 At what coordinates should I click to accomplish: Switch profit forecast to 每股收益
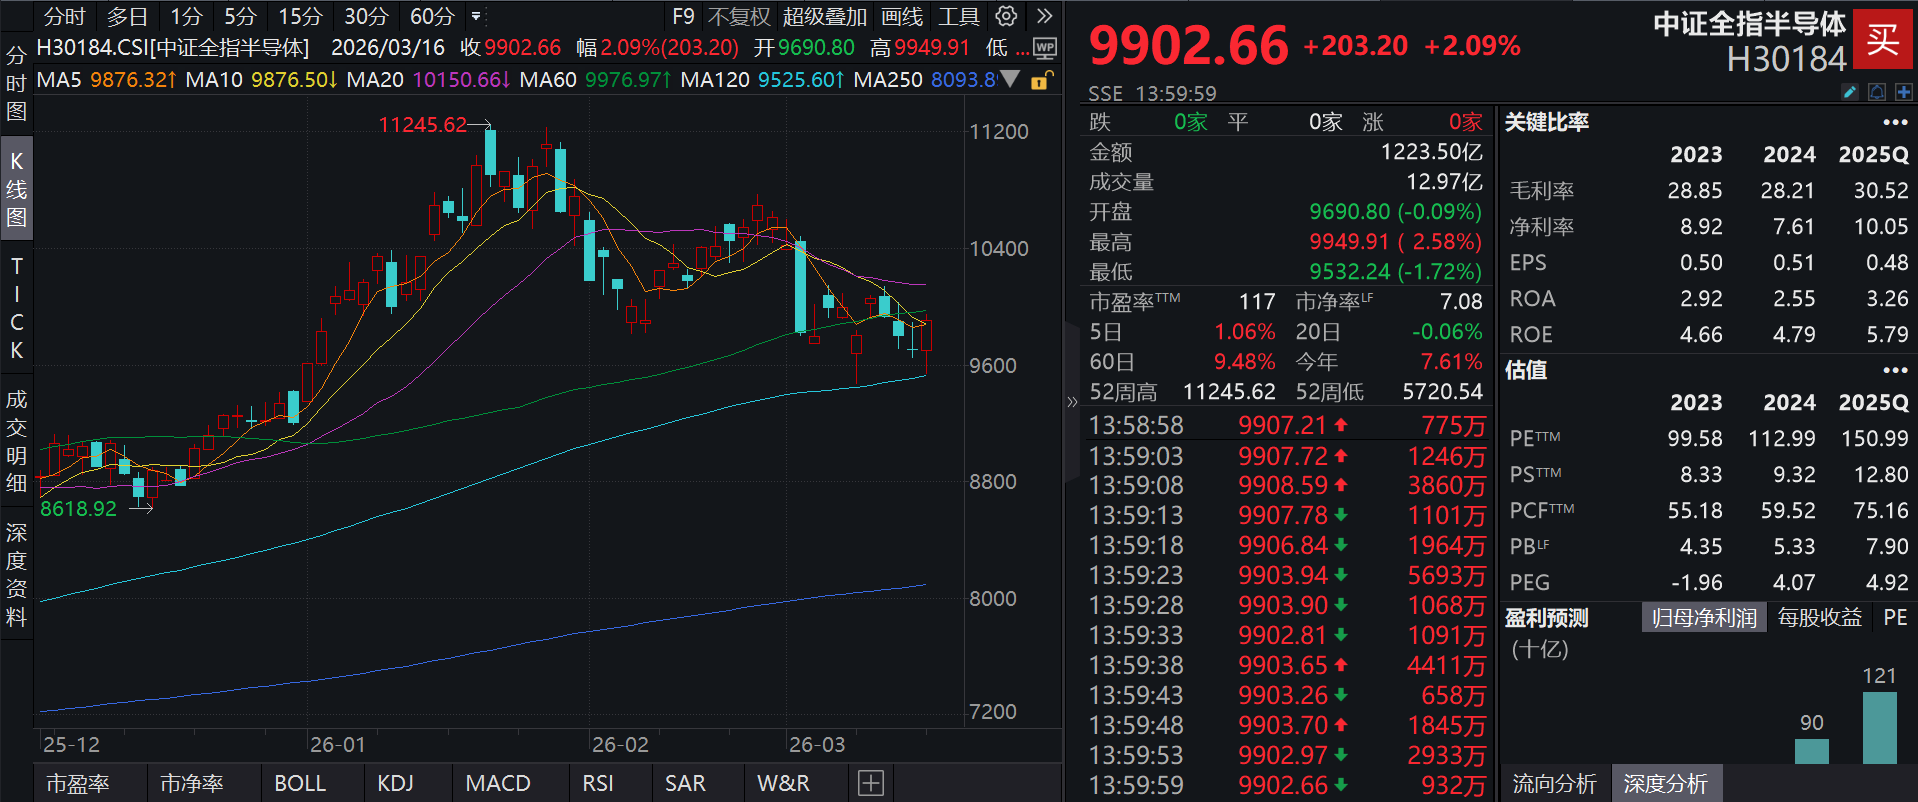pos(1819,618)
